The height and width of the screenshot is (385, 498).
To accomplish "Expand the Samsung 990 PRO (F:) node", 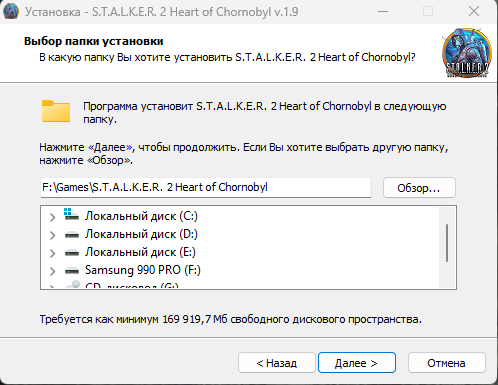I will pyautogui.click(x=52, y=271).
